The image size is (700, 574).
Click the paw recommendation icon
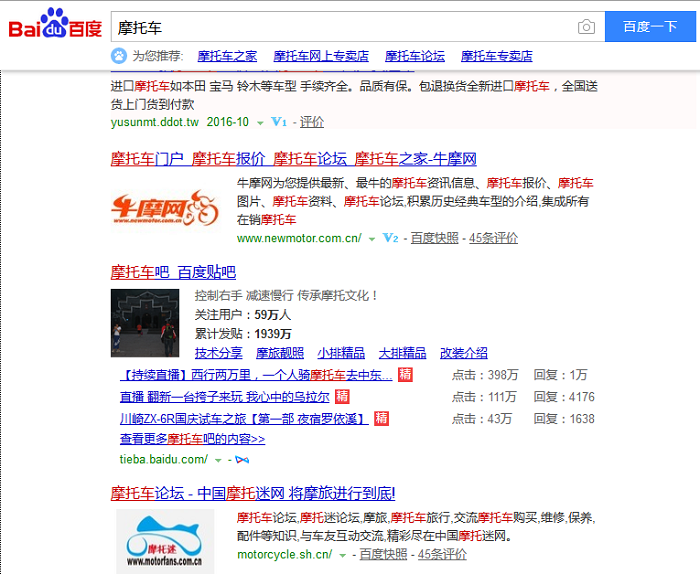119,56
